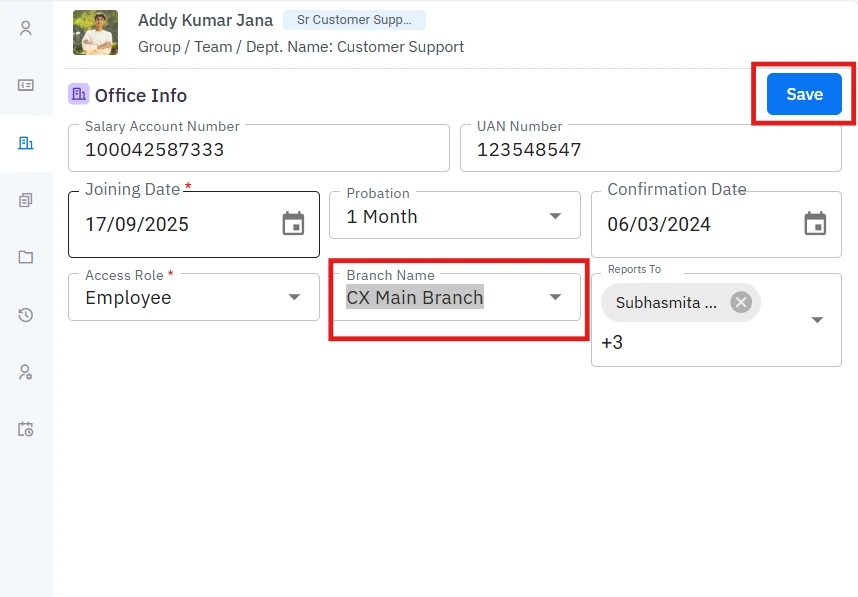Click the ID card icon in sidebar
The image size is (858, 597).
coord(26,85)
